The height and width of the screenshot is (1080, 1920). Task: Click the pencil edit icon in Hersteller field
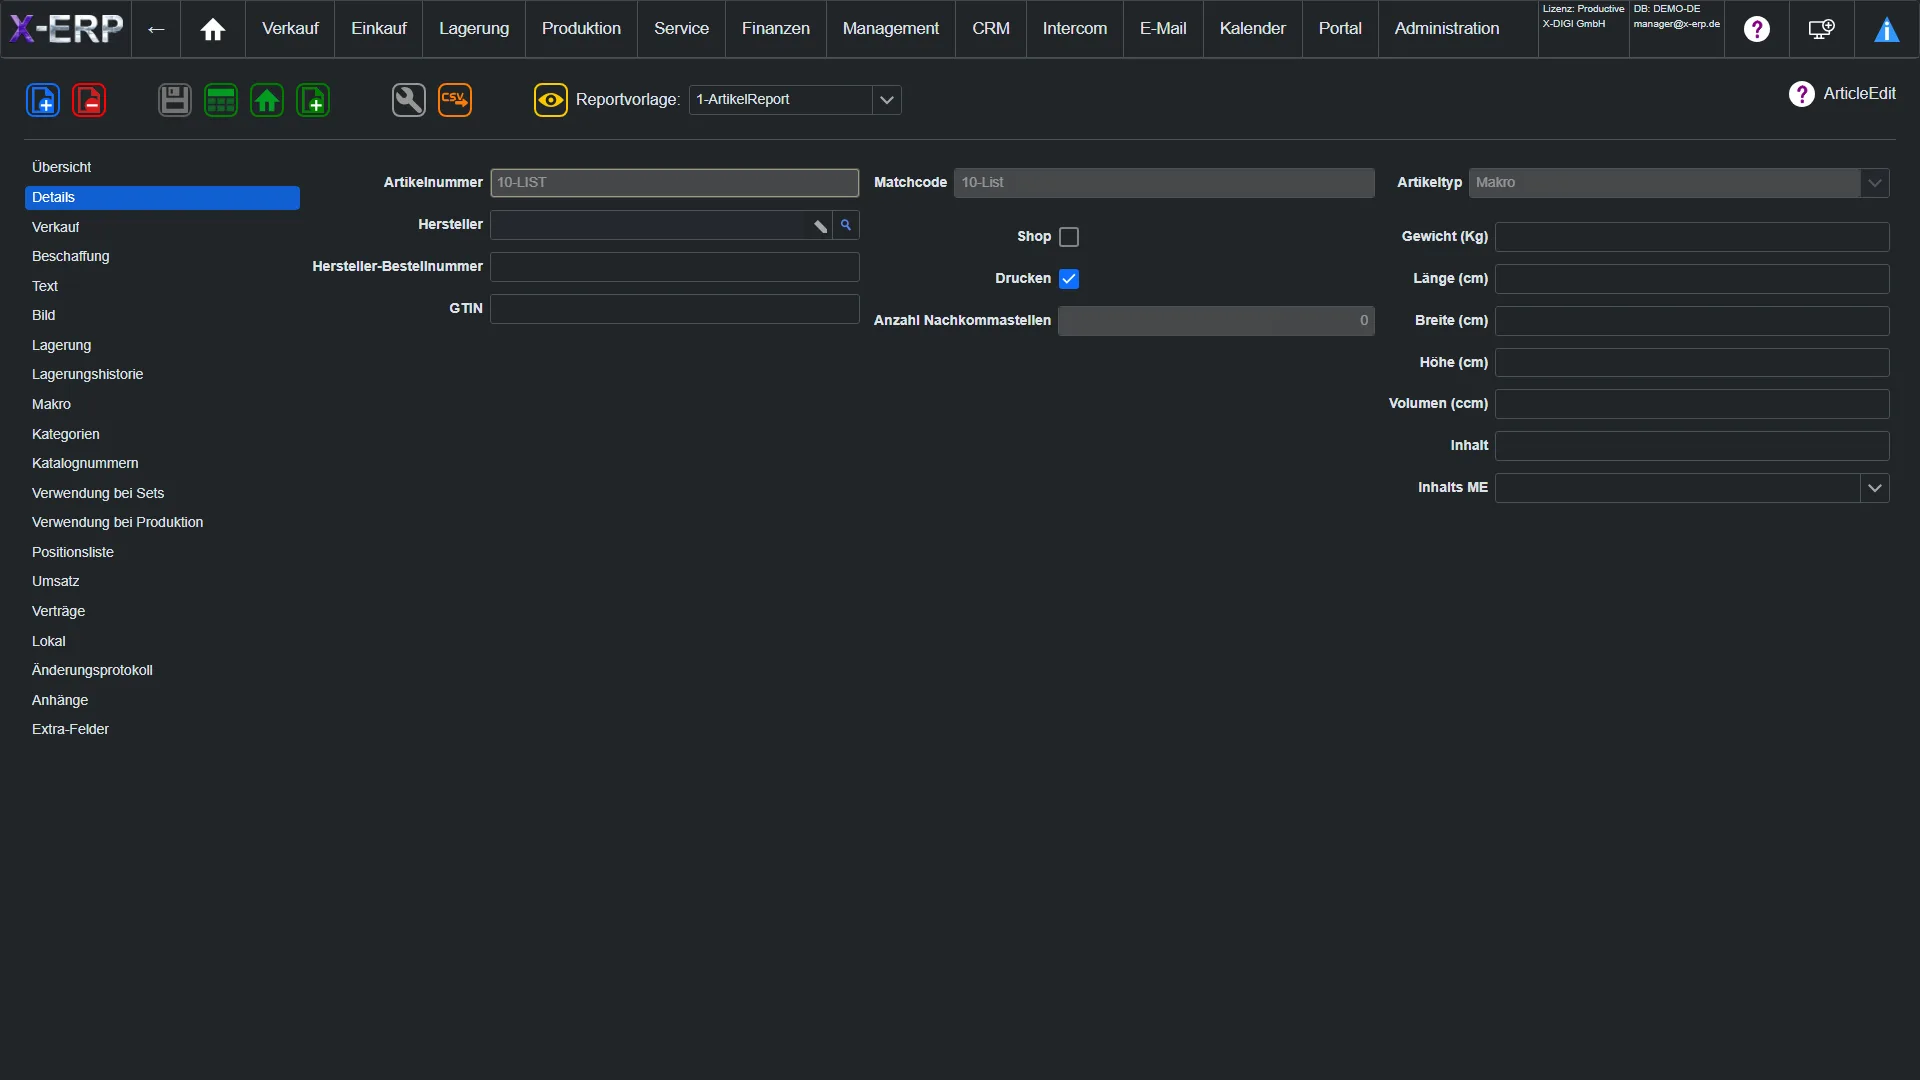820,226
